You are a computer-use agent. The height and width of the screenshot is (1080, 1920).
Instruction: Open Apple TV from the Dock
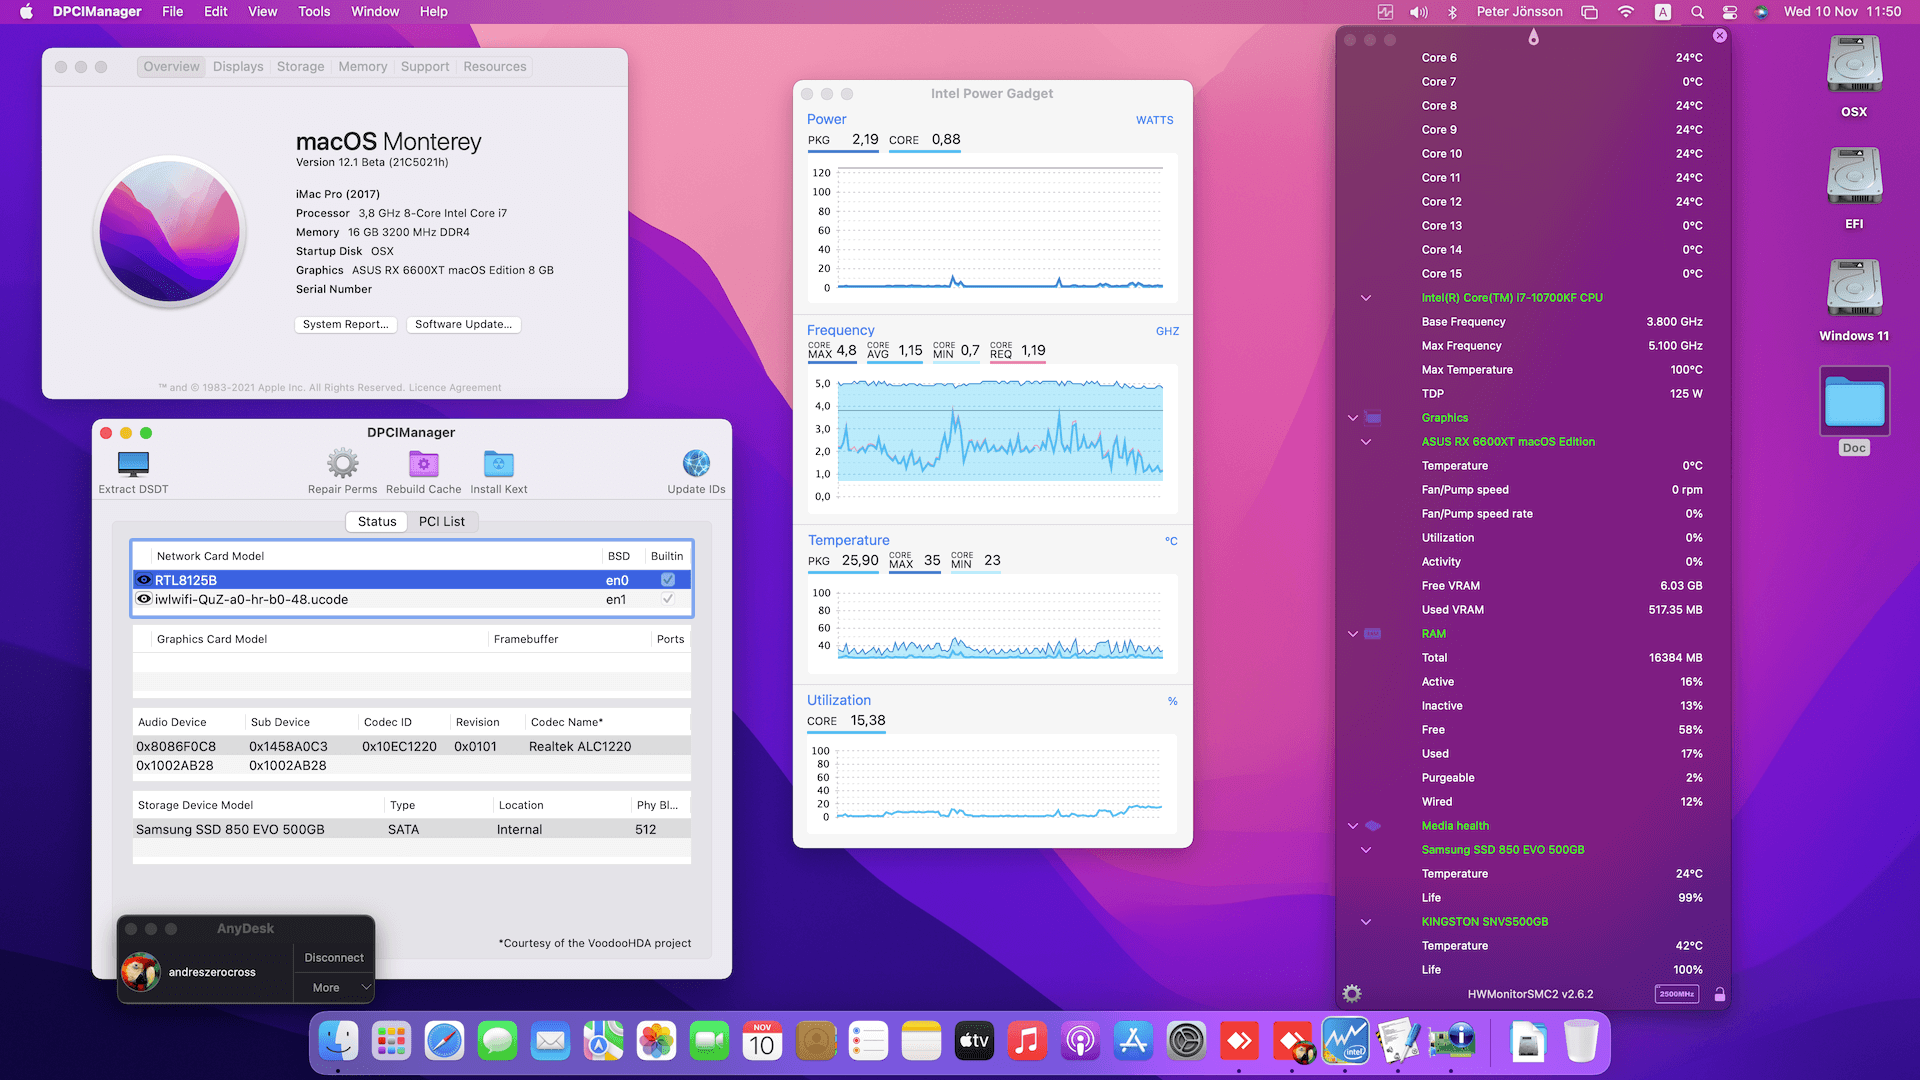(x=974, y=1042)
